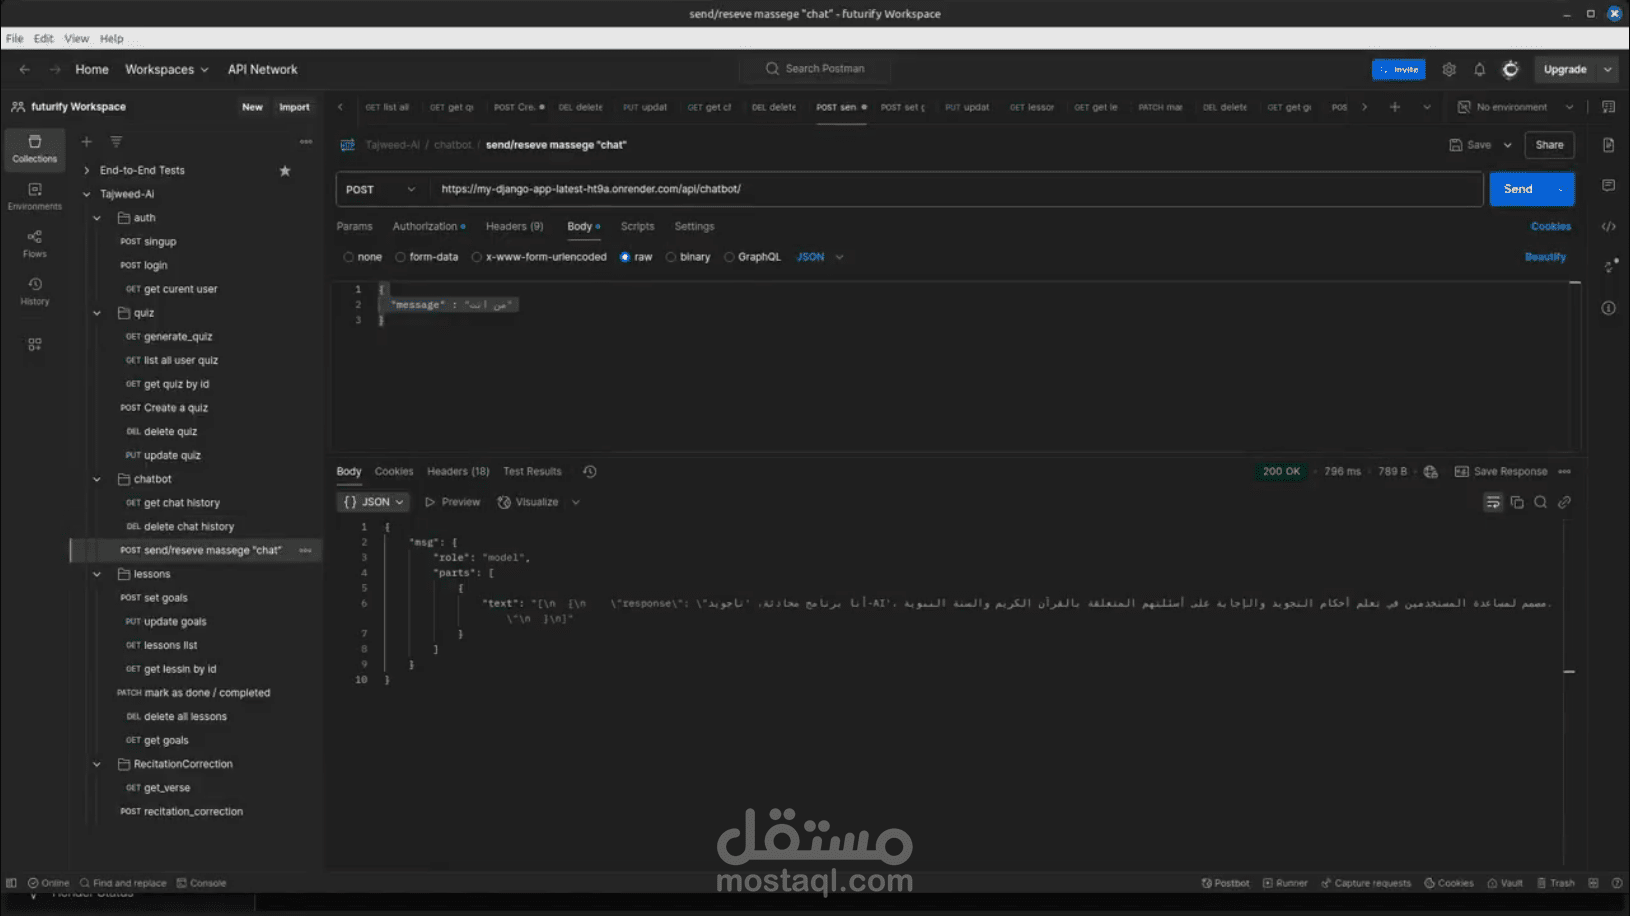1630x916 pixels.
Task: Open the Environments sidebar panel
Action: (x=35, y=196)
